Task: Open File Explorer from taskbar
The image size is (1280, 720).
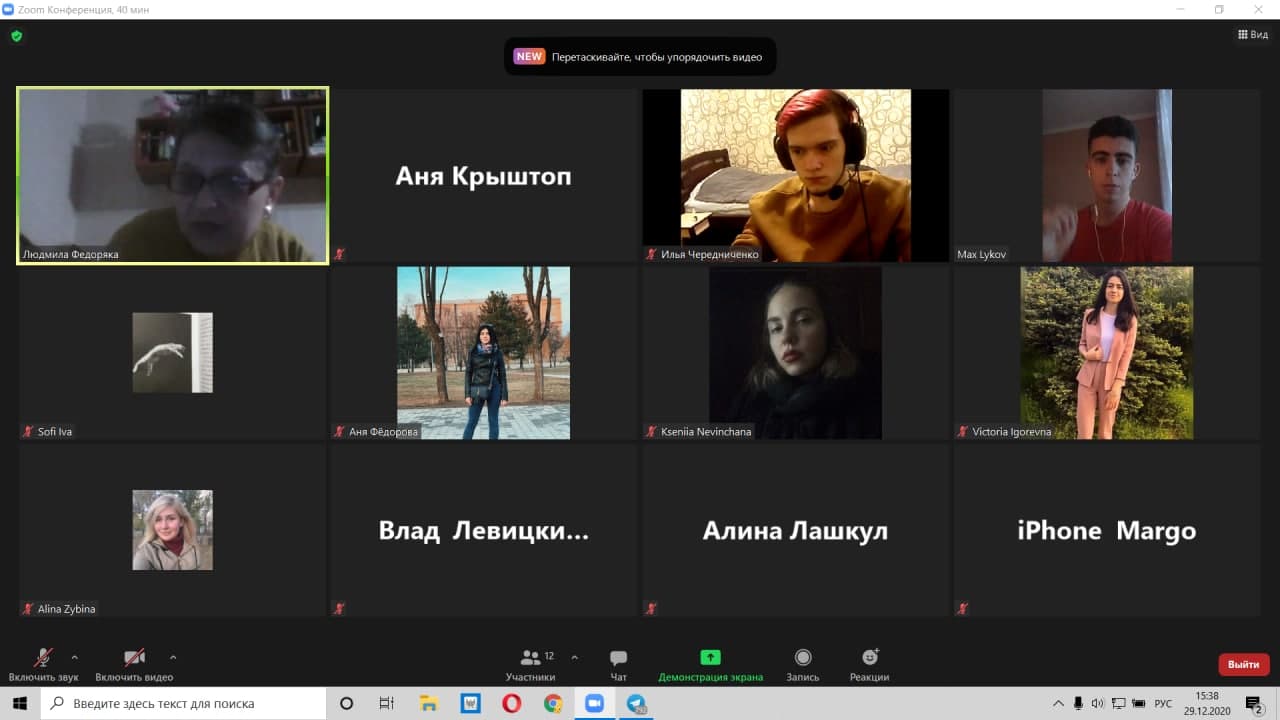Action: pyautogui.click(x=428, y=703)
